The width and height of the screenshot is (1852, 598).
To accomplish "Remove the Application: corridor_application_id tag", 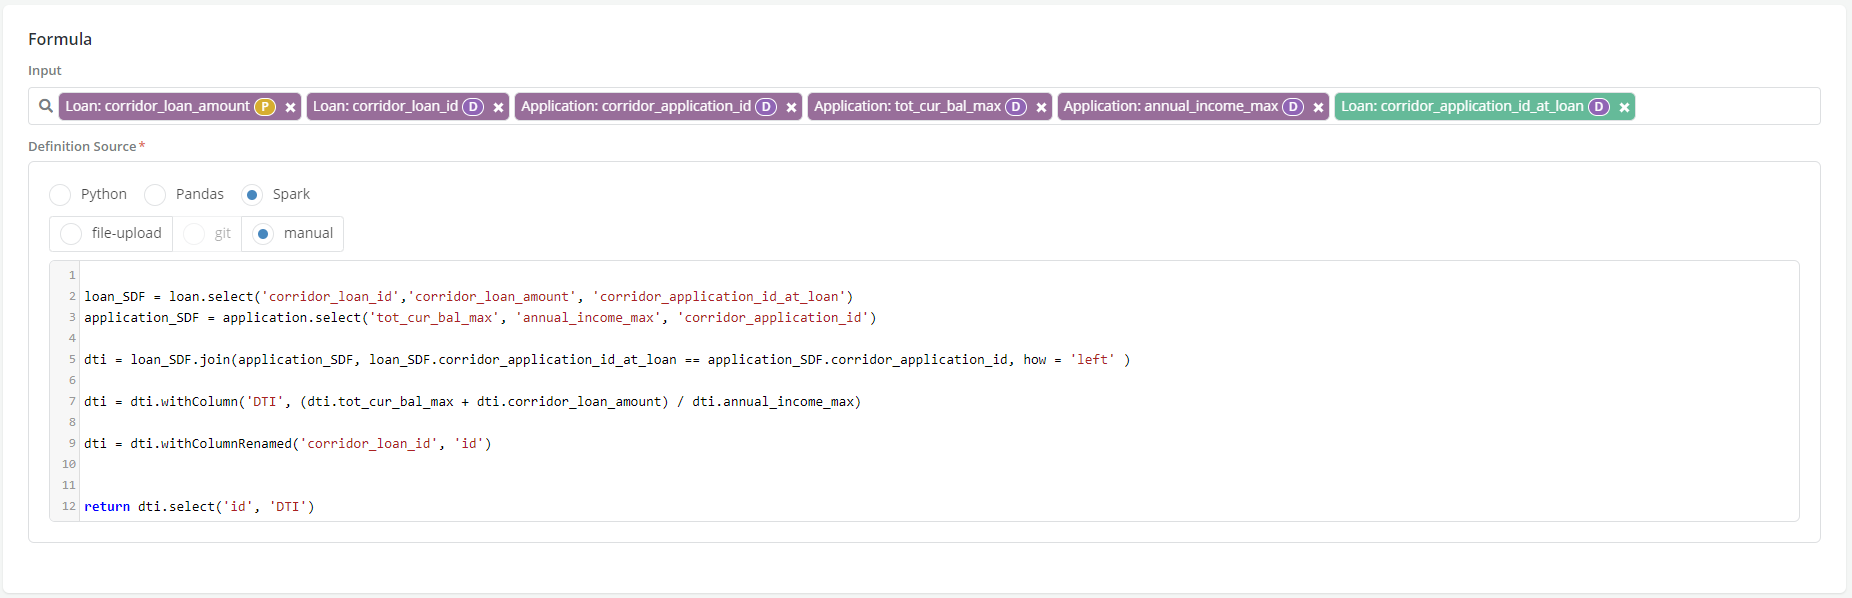I will (791, 107).
